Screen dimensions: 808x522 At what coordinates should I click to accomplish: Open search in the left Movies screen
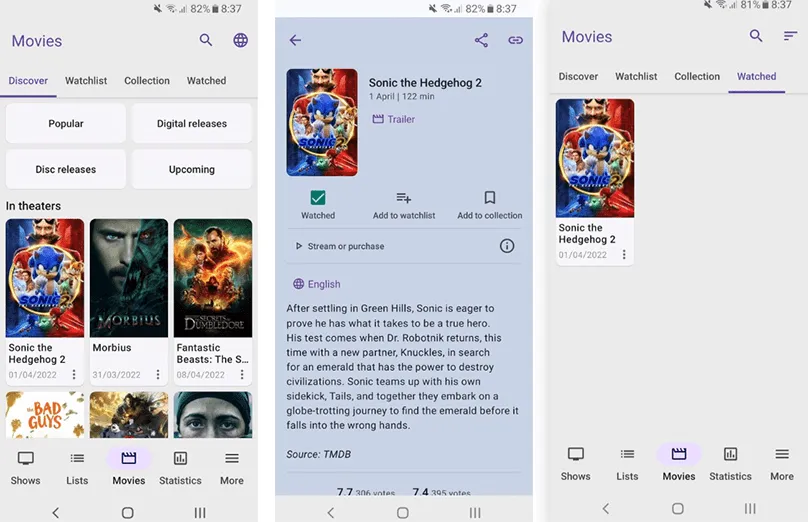point(206,40)
